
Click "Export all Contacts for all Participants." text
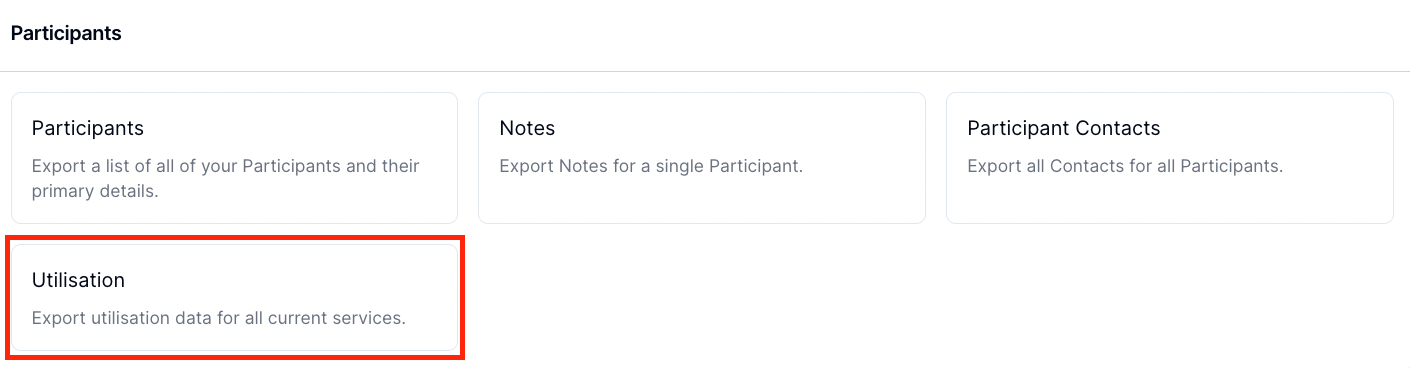click(x=1125, y=166)
